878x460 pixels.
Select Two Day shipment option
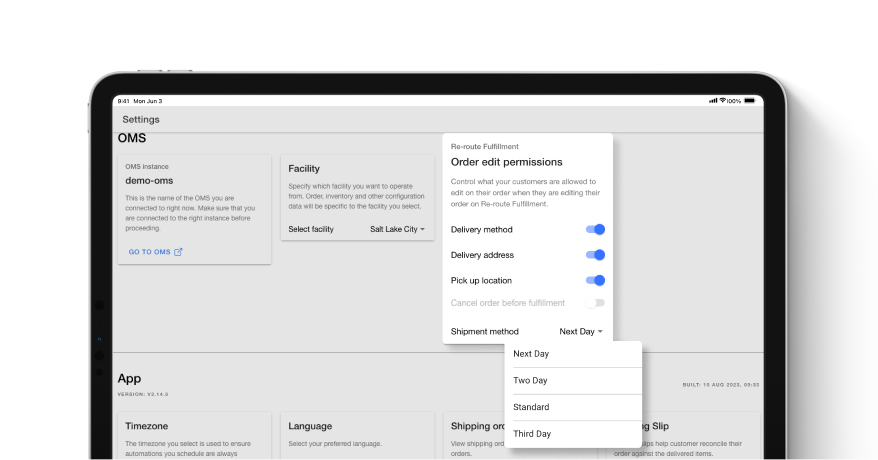click(530, 381)
